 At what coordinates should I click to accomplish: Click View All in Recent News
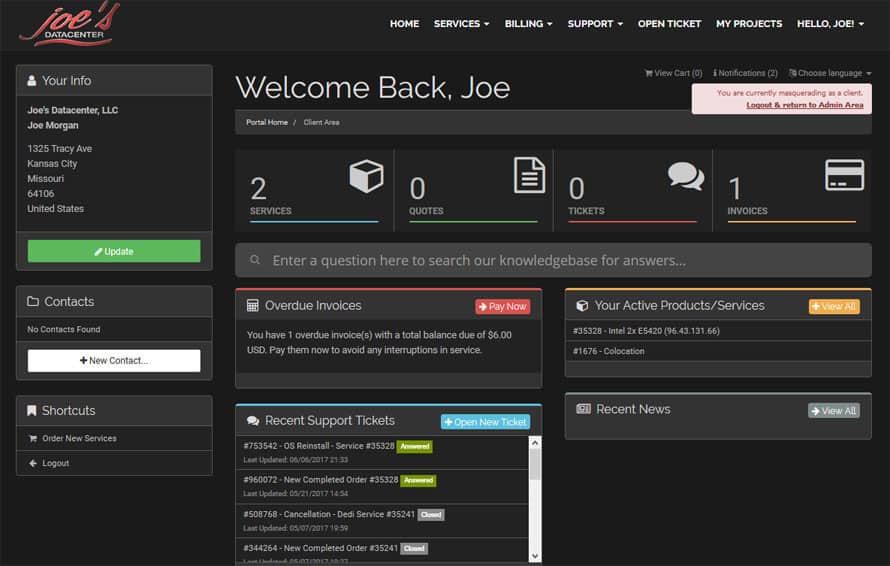click(834, 410)
